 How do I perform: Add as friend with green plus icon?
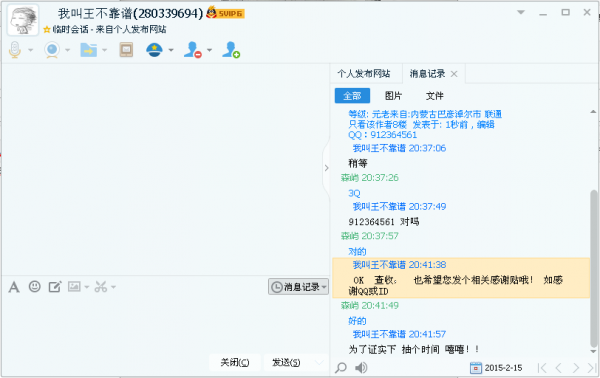(231, 50)
